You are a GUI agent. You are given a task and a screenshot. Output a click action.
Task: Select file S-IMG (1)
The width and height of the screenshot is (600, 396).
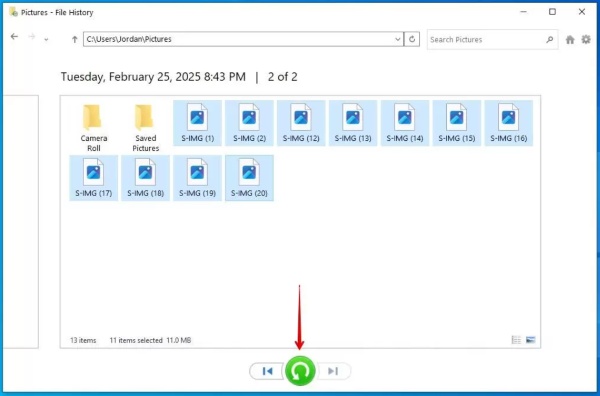[x=197, y=123]
